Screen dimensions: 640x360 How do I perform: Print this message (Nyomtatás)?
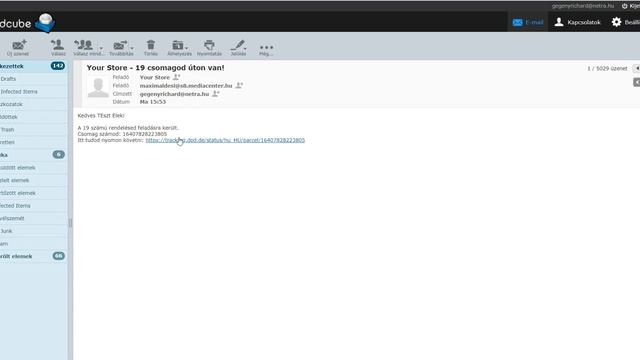[209, 48]
